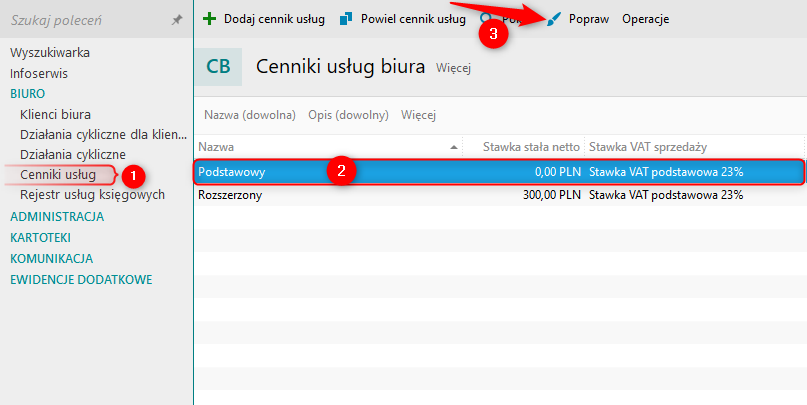Open Działania cykliczne in sidebar
This screenshot has height=405, width=807.
tap(73, 154)
